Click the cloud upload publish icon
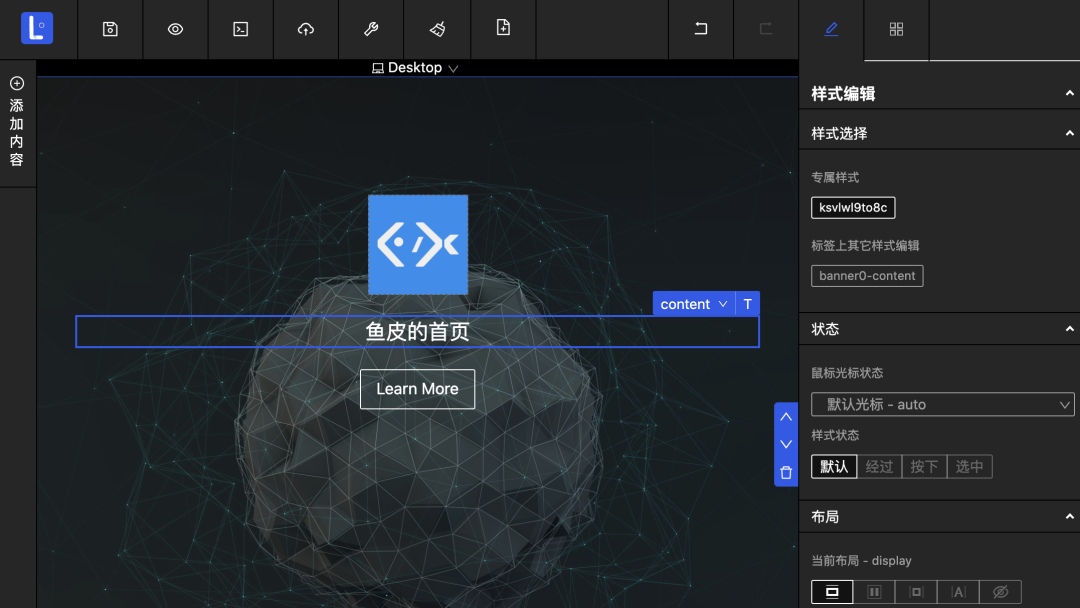Viewport: 1080px width, 608px height. (306, 29)
